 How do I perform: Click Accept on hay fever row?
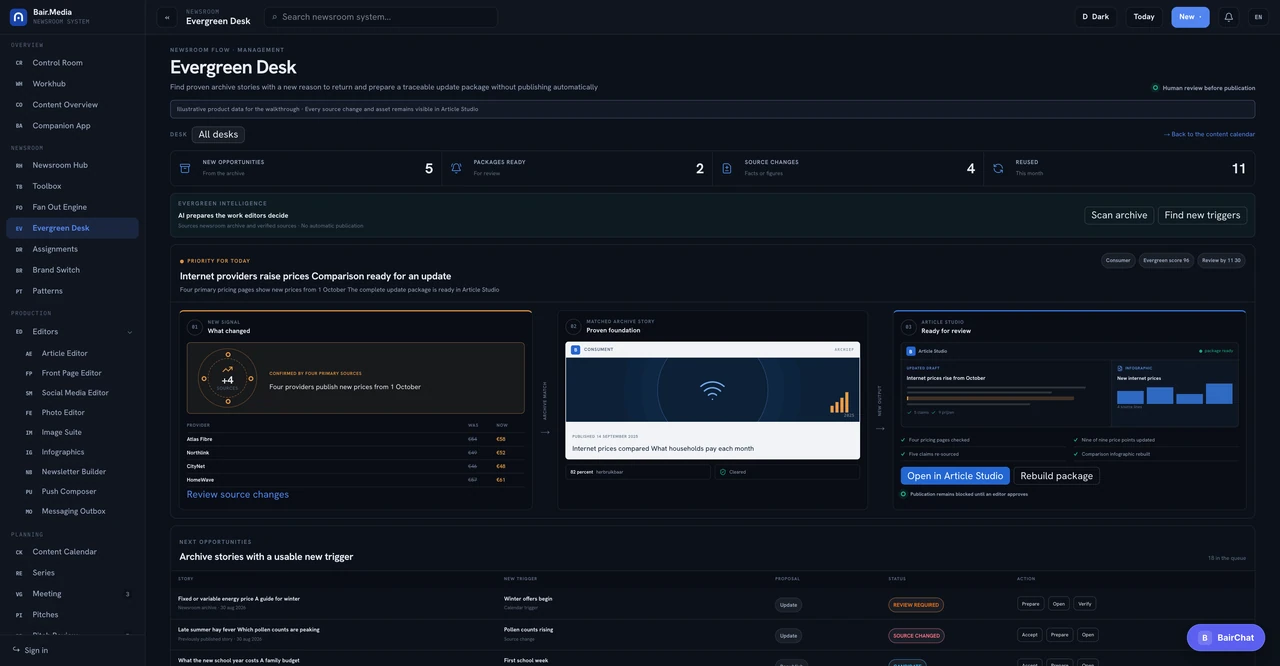1029,635
